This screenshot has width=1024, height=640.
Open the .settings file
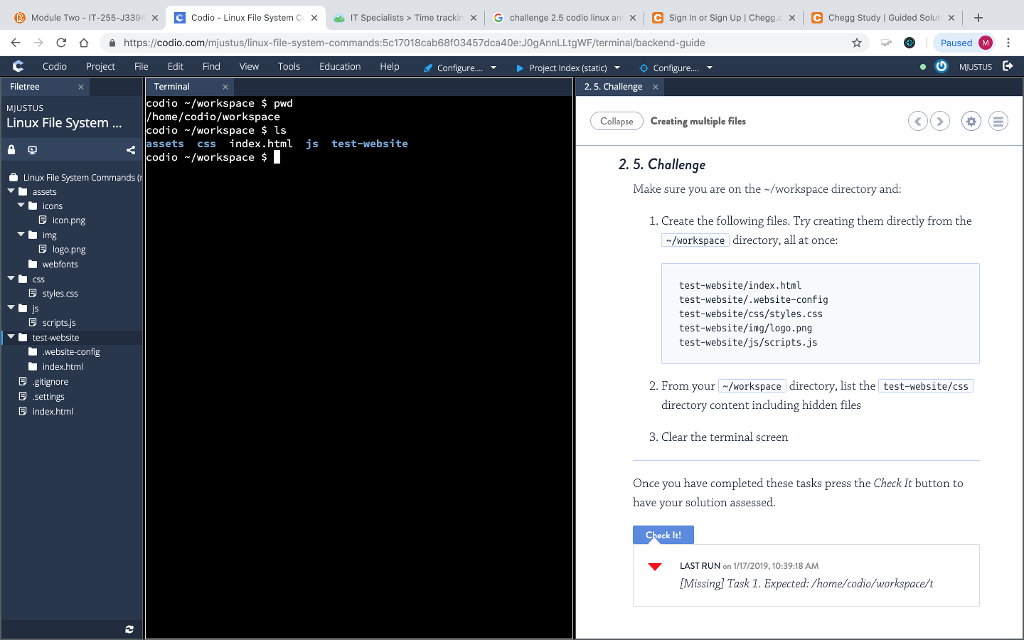tap(48, 396)
